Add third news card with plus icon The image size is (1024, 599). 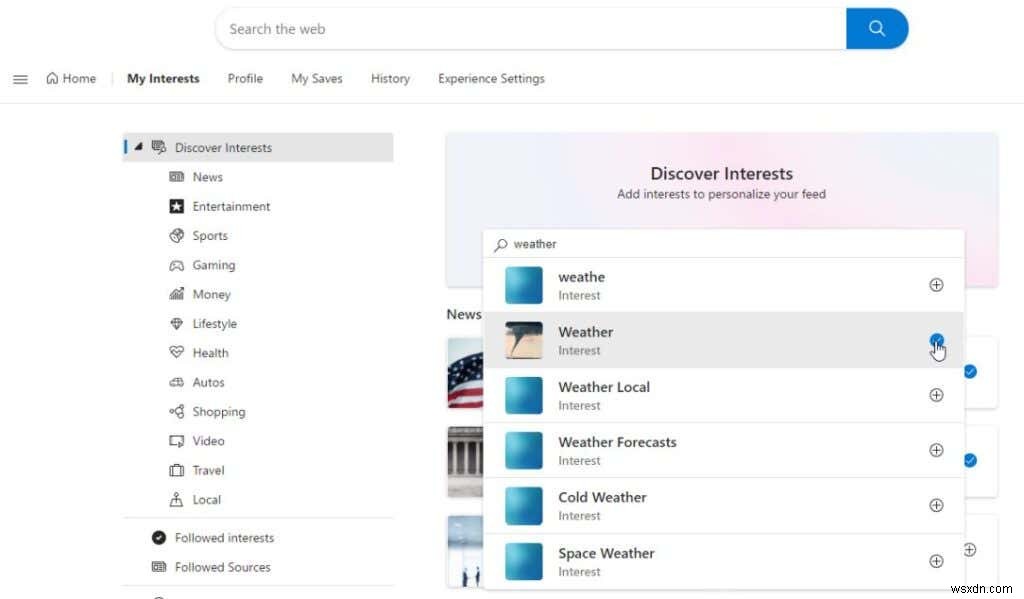coord(970,549)
